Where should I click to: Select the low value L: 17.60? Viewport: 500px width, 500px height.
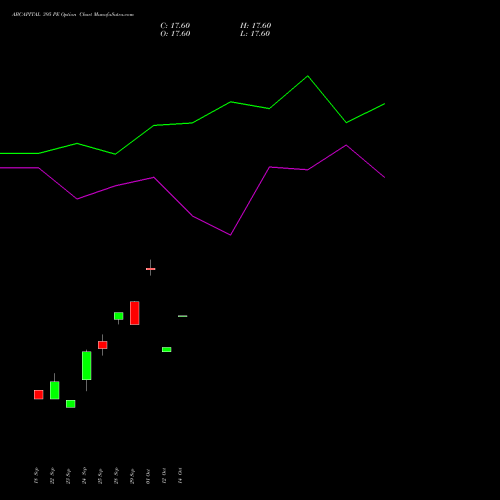pos(255,34)
